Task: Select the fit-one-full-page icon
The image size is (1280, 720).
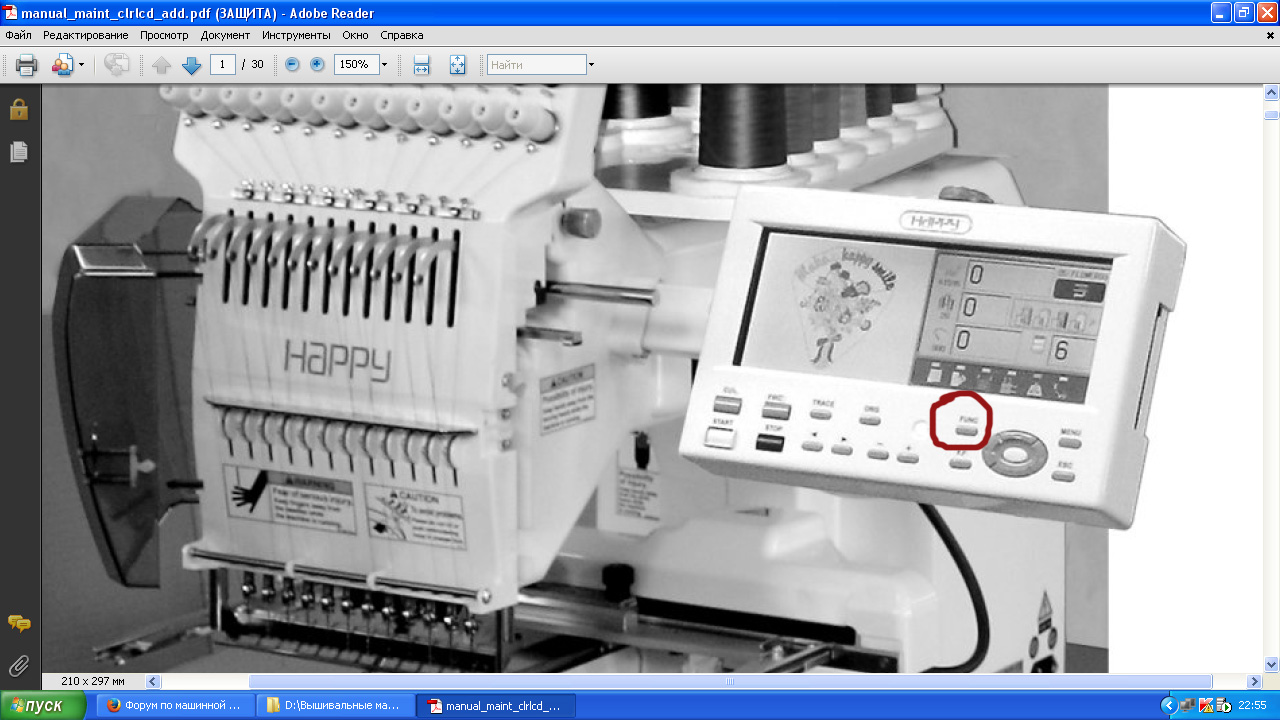Action: tap(457, 65)
